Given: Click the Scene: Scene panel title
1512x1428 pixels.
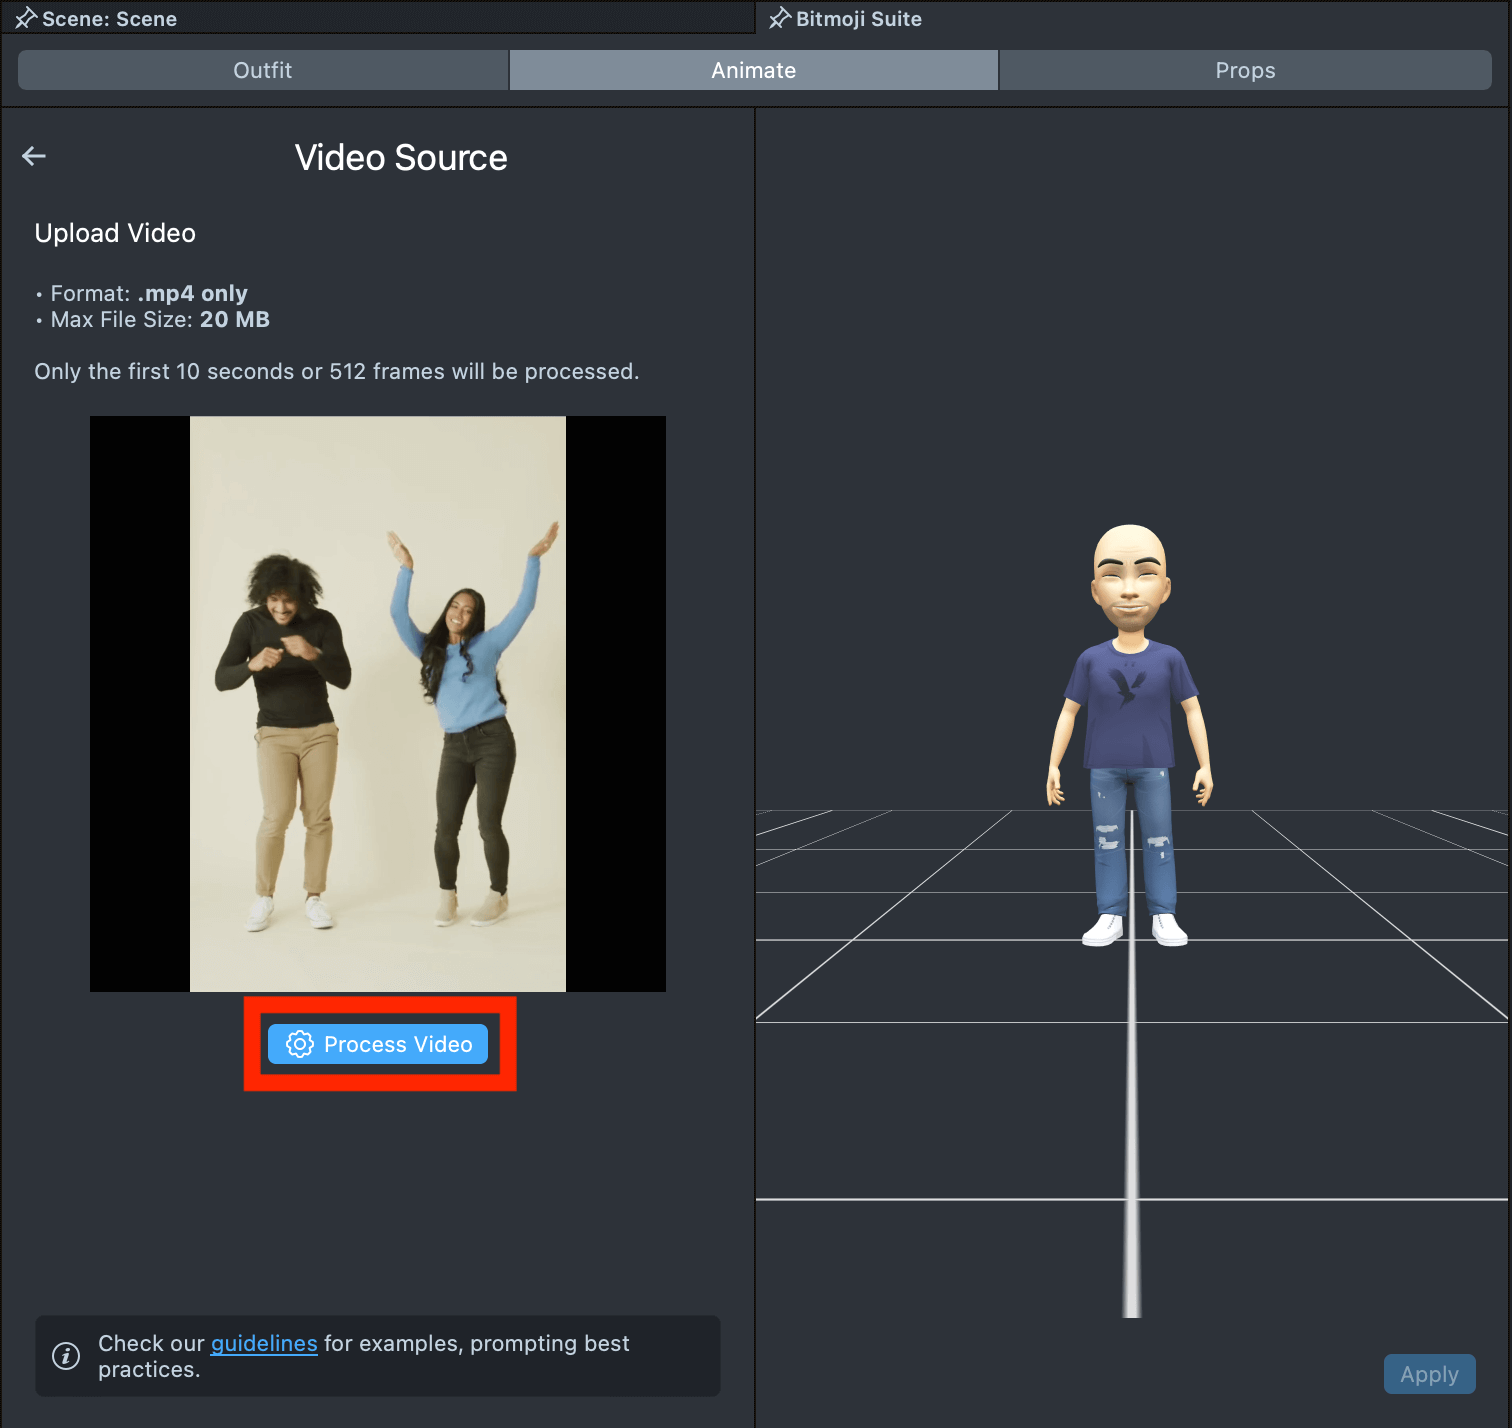Looking at the screenshot, I should point(109,19).
